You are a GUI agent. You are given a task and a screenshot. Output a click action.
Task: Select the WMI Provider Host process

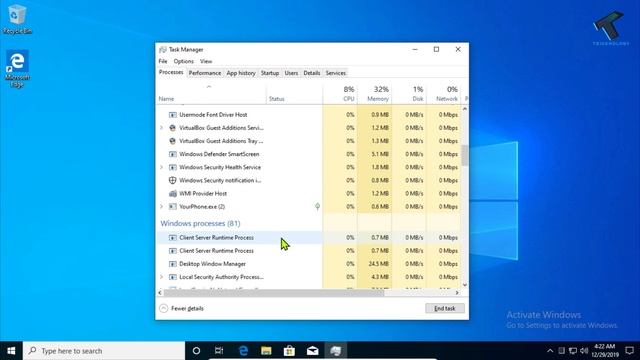coord(309,193)
